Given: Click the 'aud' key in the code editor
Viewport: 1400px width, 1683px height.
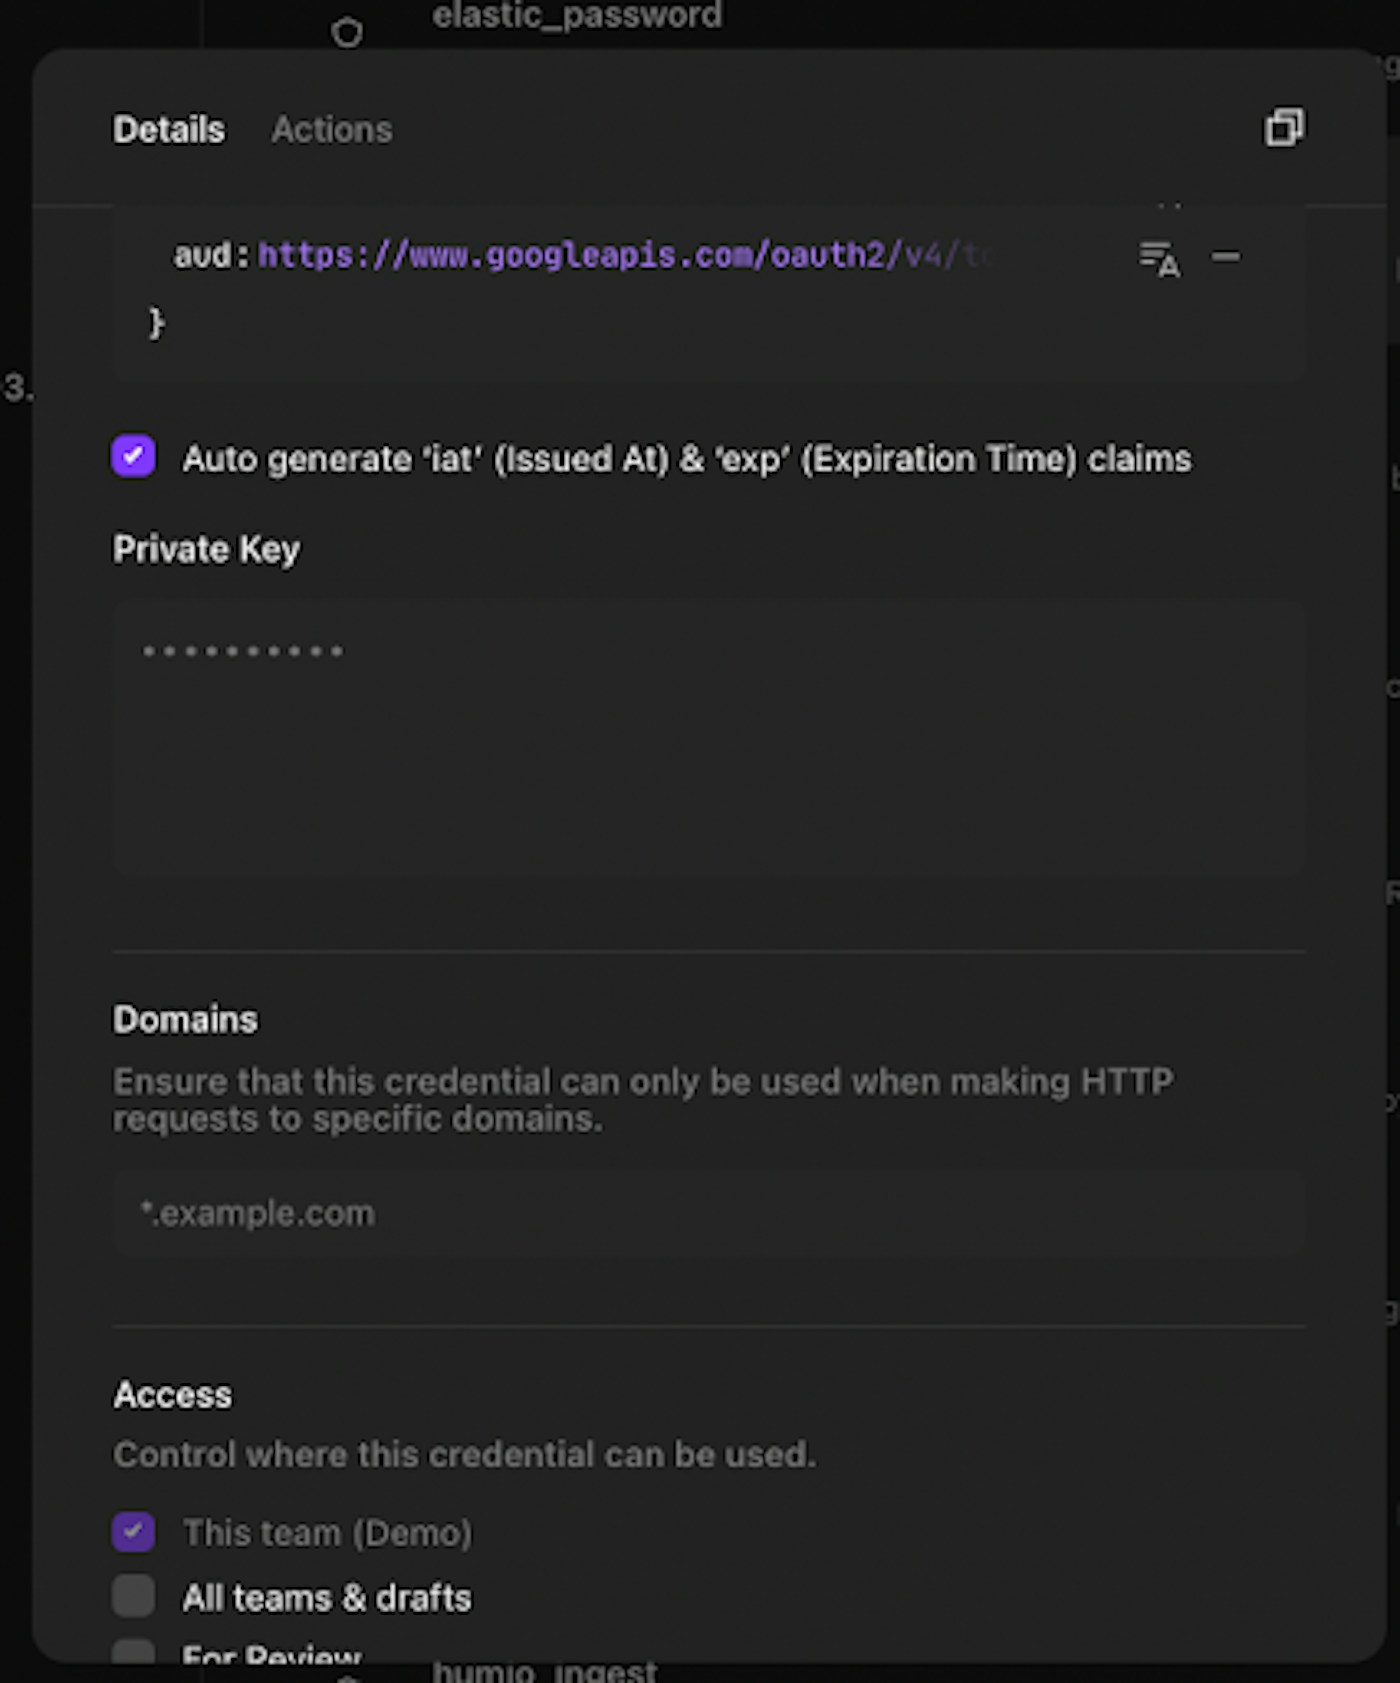Looking at the screenshot, I should pos(203,256).
